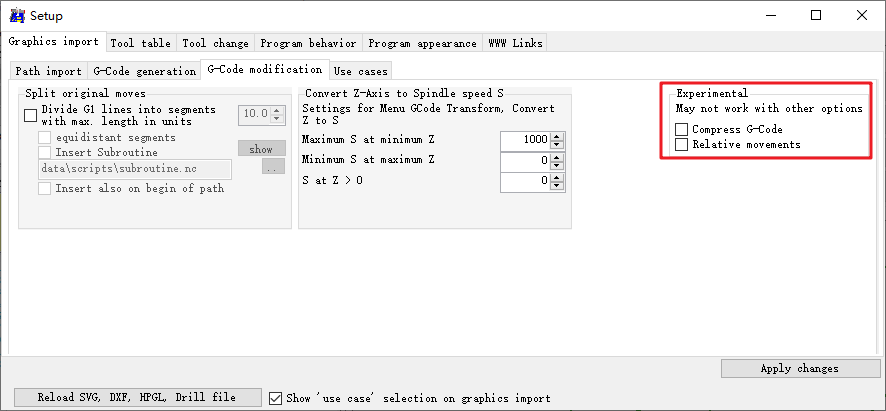
Task: Switch to G-Code generation sub-tab
Action: (x=144, y=71)
